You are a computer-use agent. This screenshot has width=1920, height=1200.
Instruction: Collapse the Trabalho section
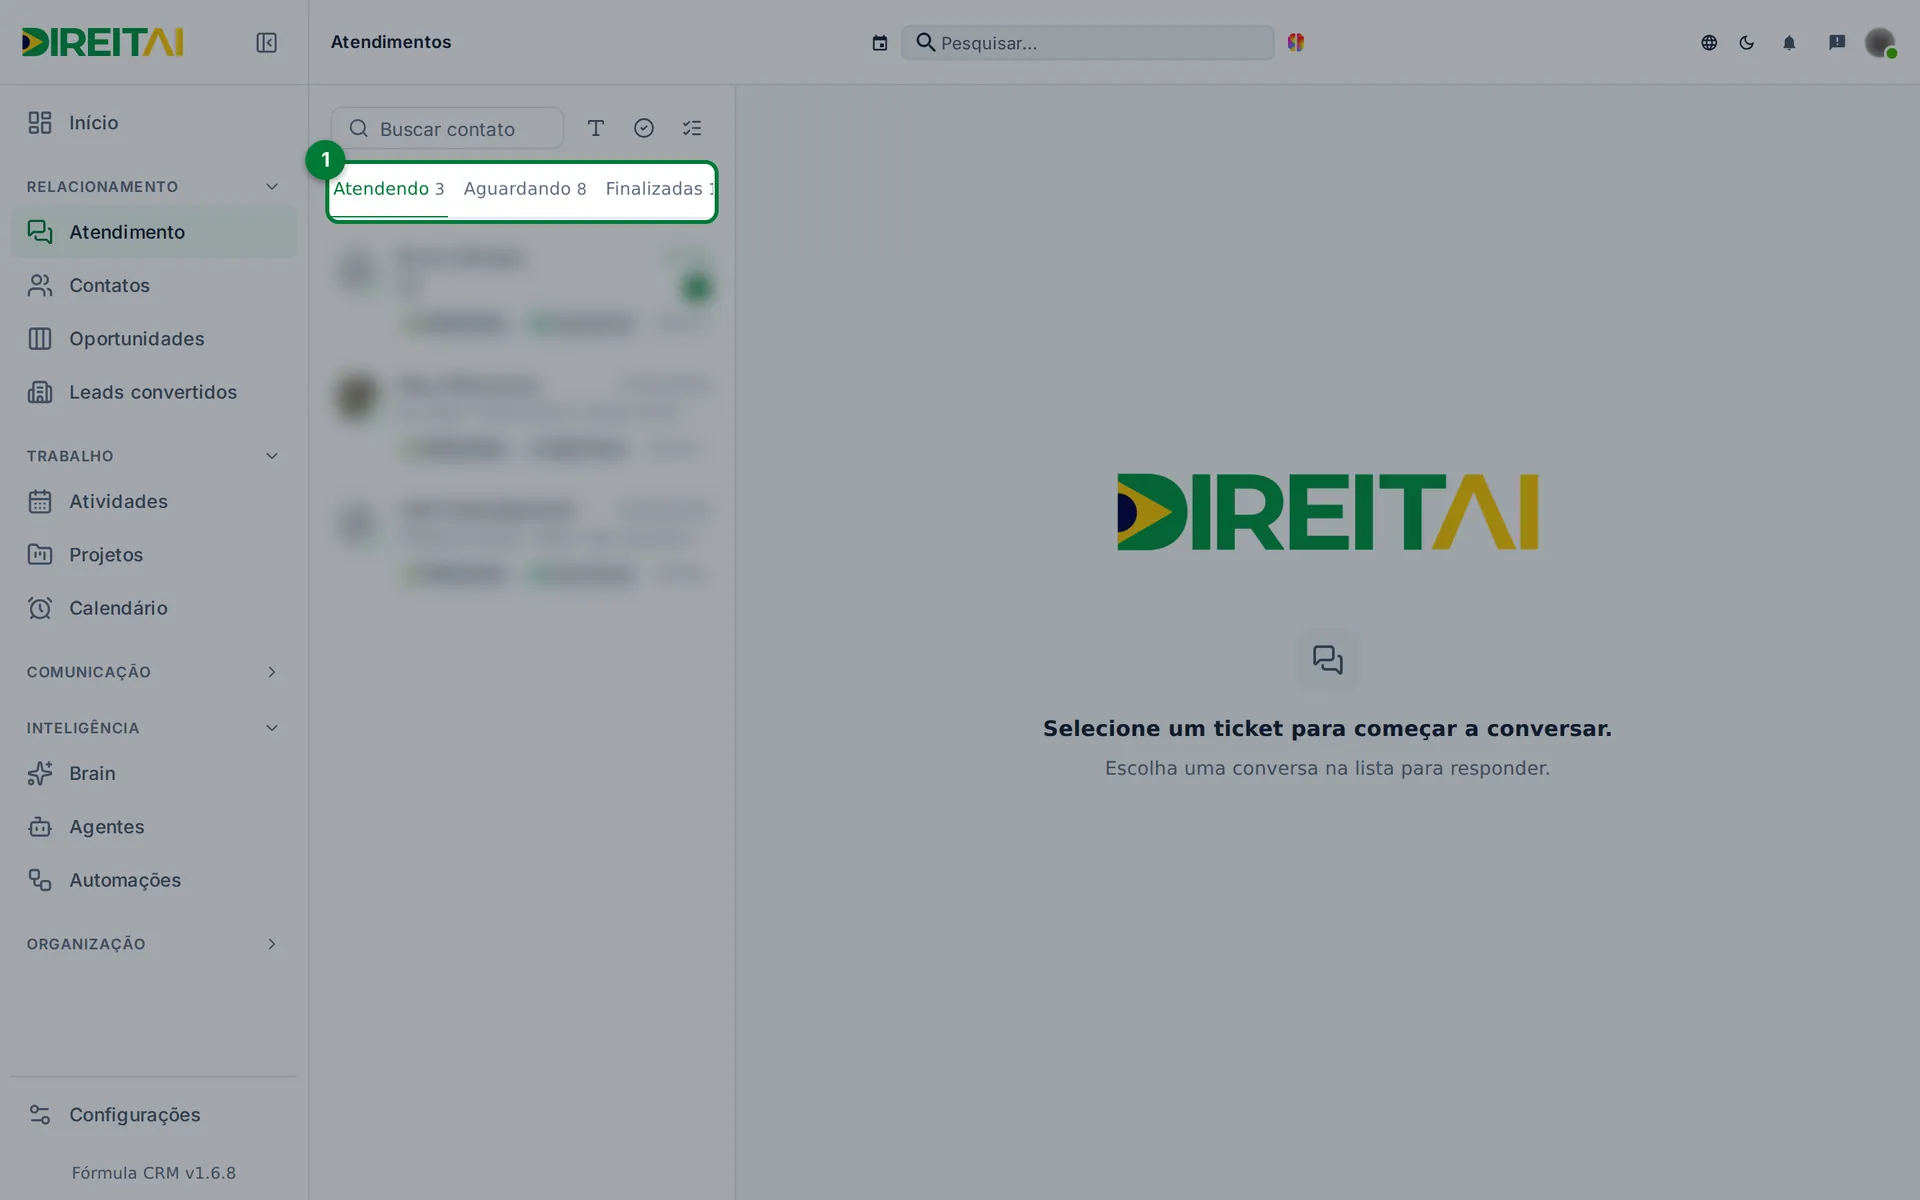154,456
